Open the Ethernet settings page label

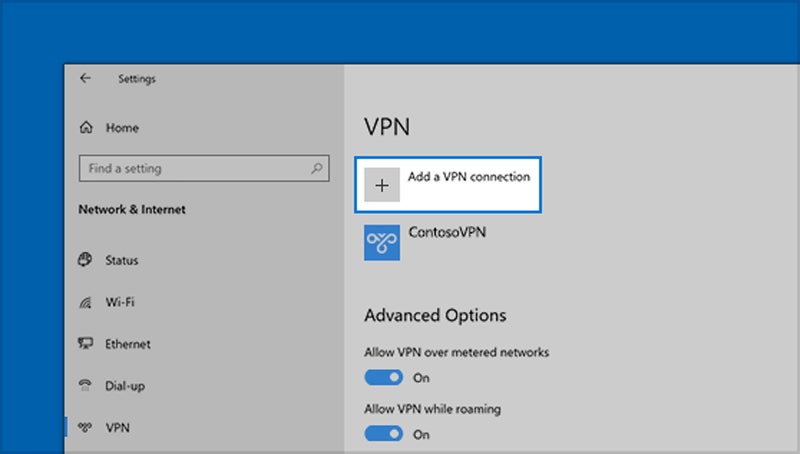(x=128, y=344)
